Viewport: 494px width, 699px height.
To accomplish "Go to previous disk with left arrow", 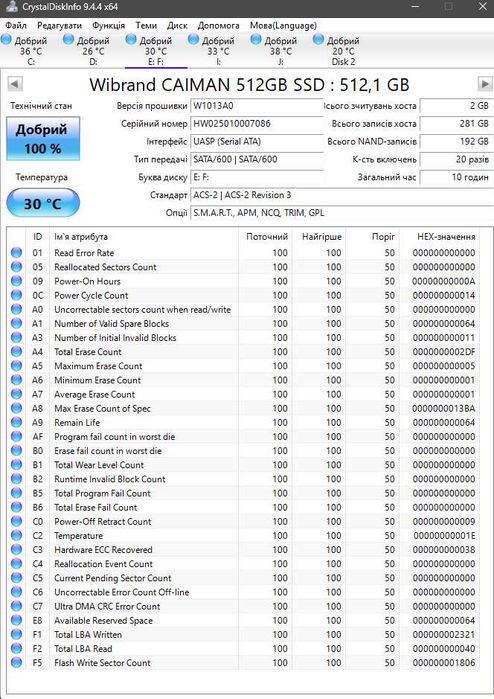I will [x=15, y=84].
